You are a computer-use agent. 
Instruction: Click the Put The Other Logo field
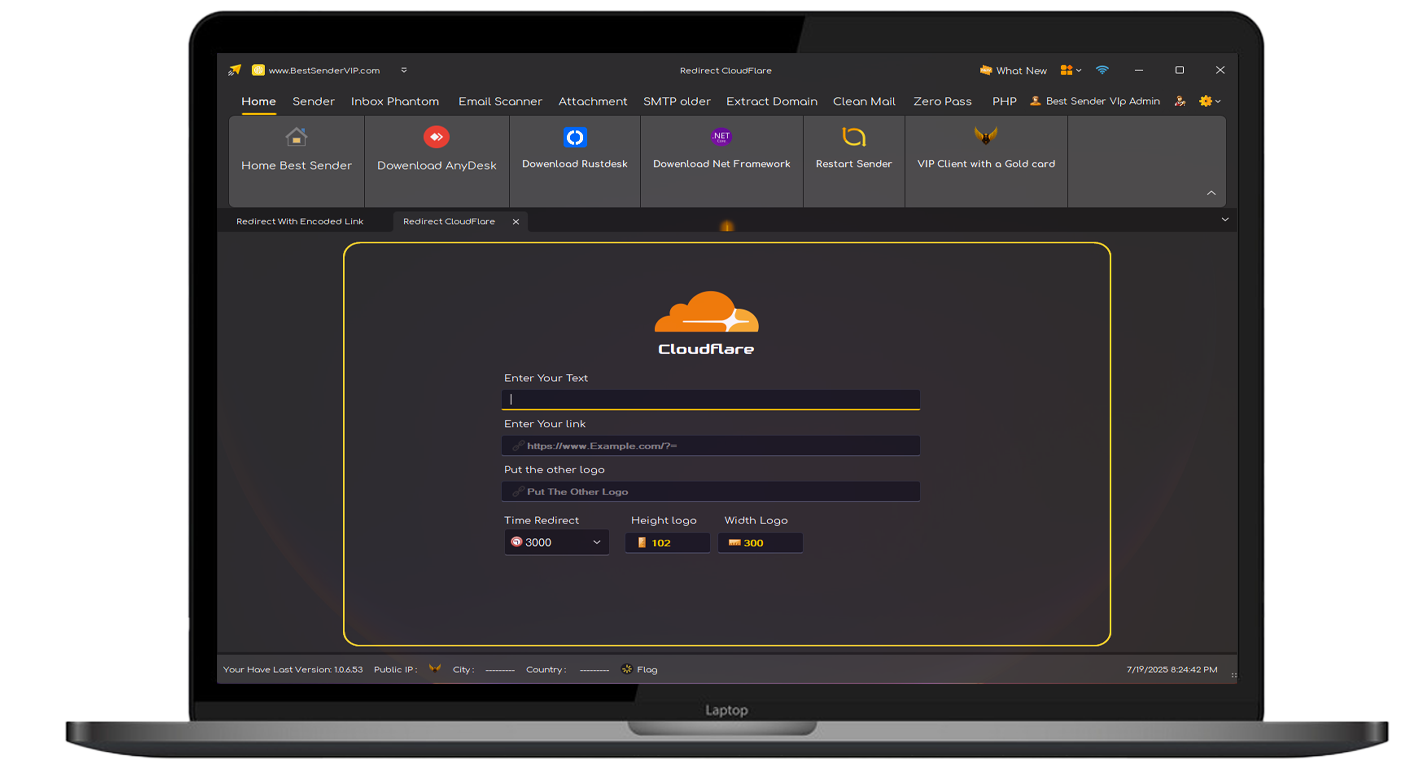[x=711, y=491]
